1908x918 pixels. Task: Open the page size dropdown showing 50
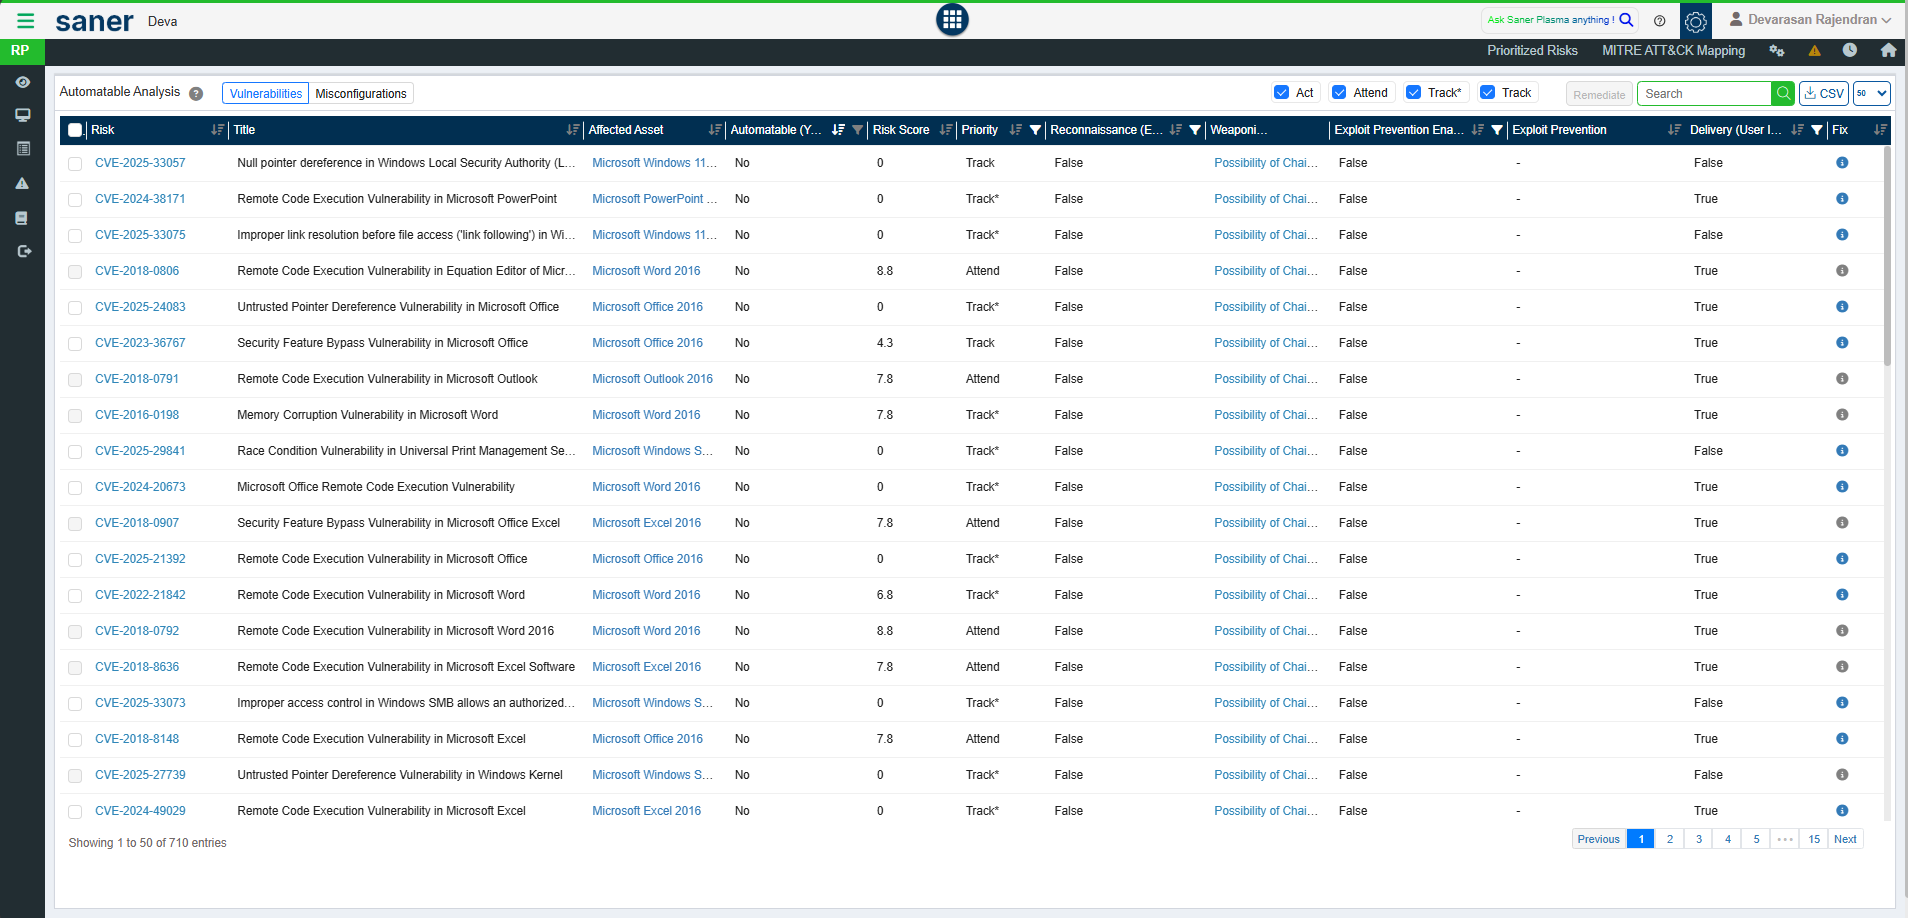[x=1872, y=94]
